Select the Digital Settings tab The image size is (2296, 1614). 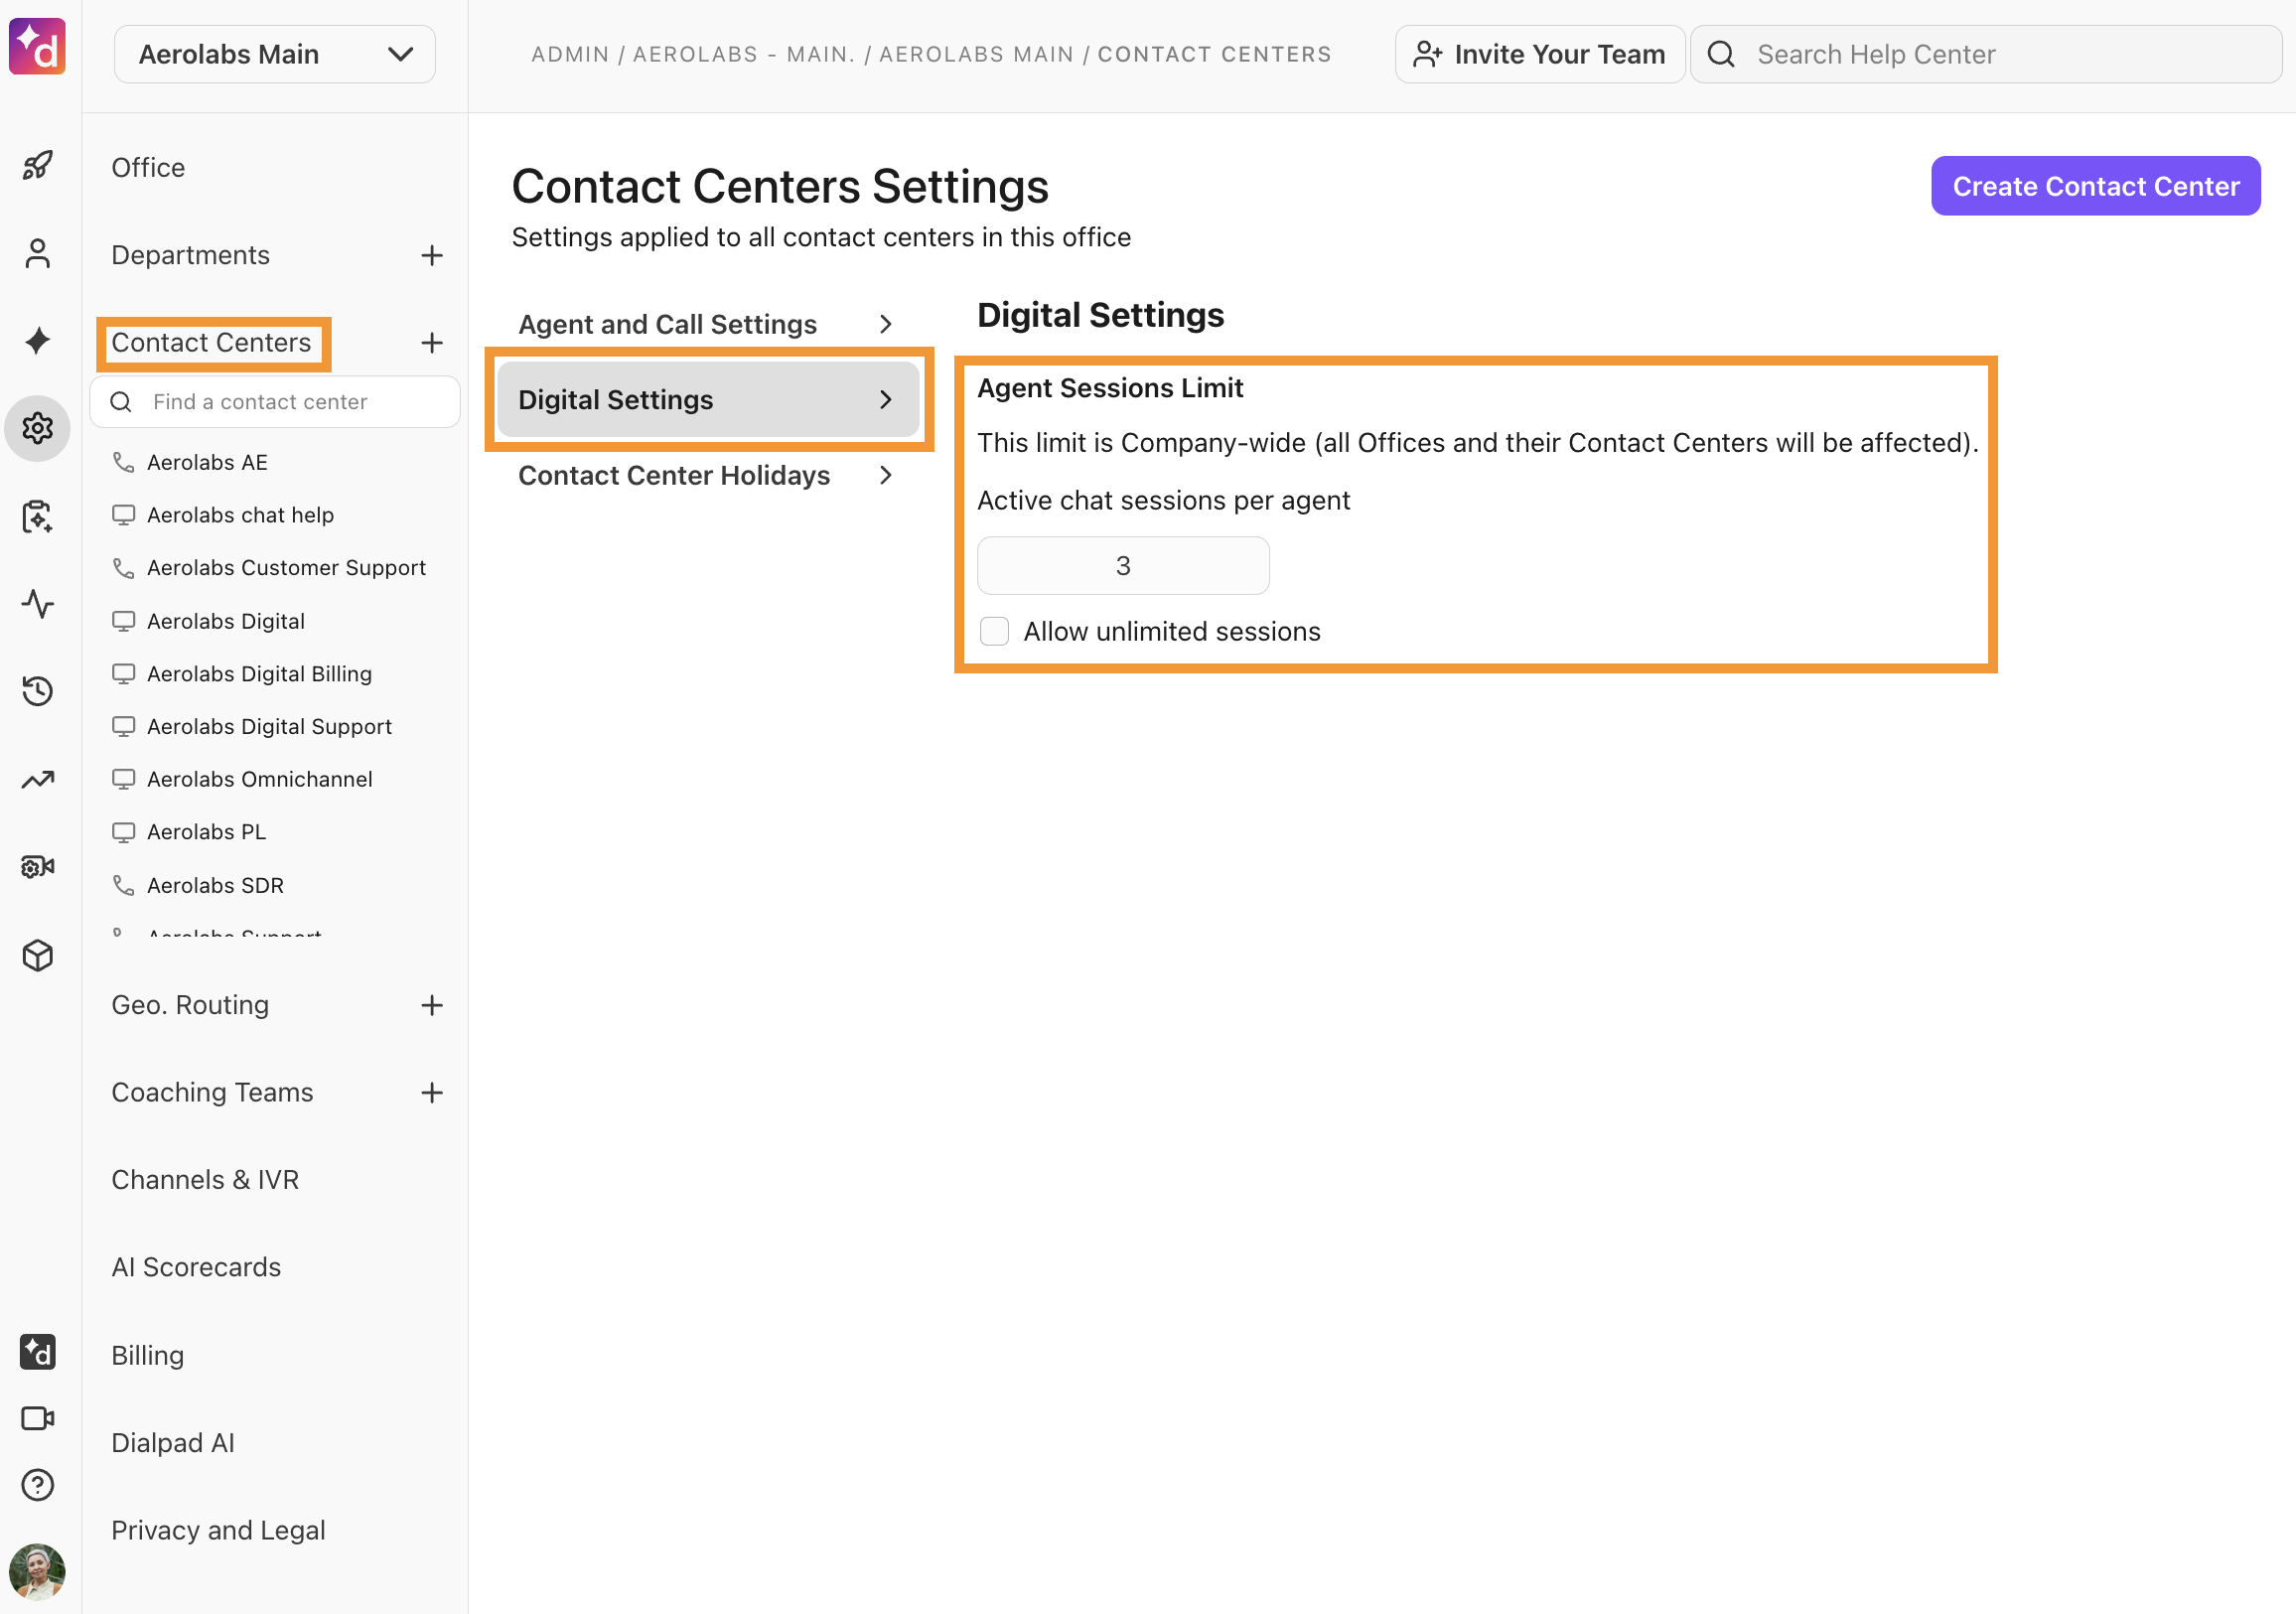coord(708,400)
